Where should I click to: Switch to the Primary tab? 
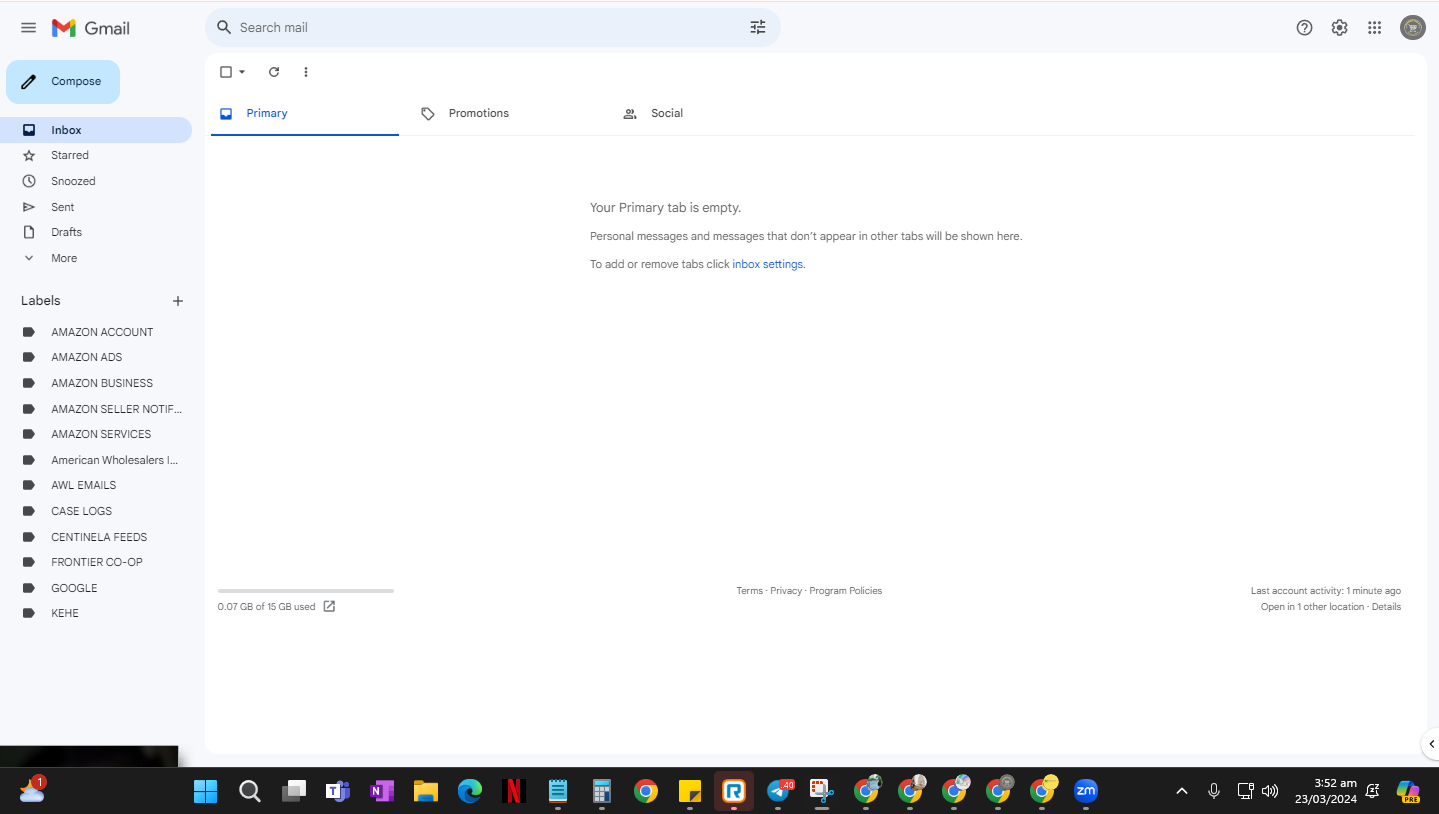[x=305, y=113]
